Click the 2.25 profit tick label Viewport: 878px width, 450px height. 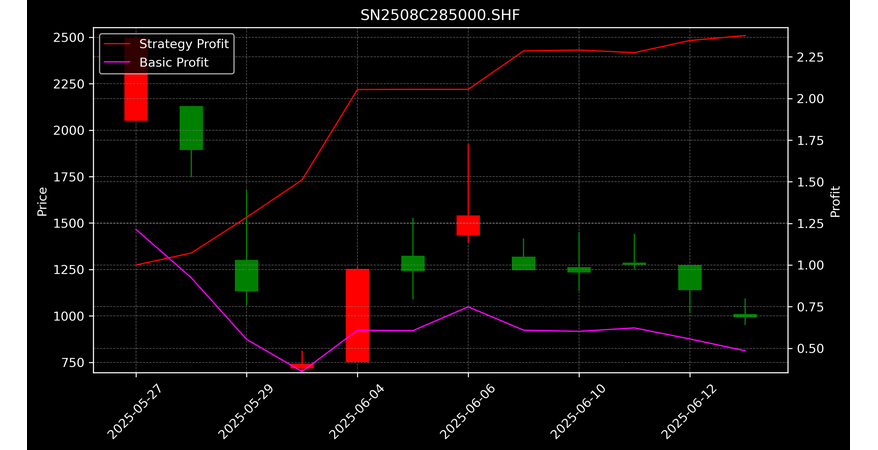tap(810, 57)
